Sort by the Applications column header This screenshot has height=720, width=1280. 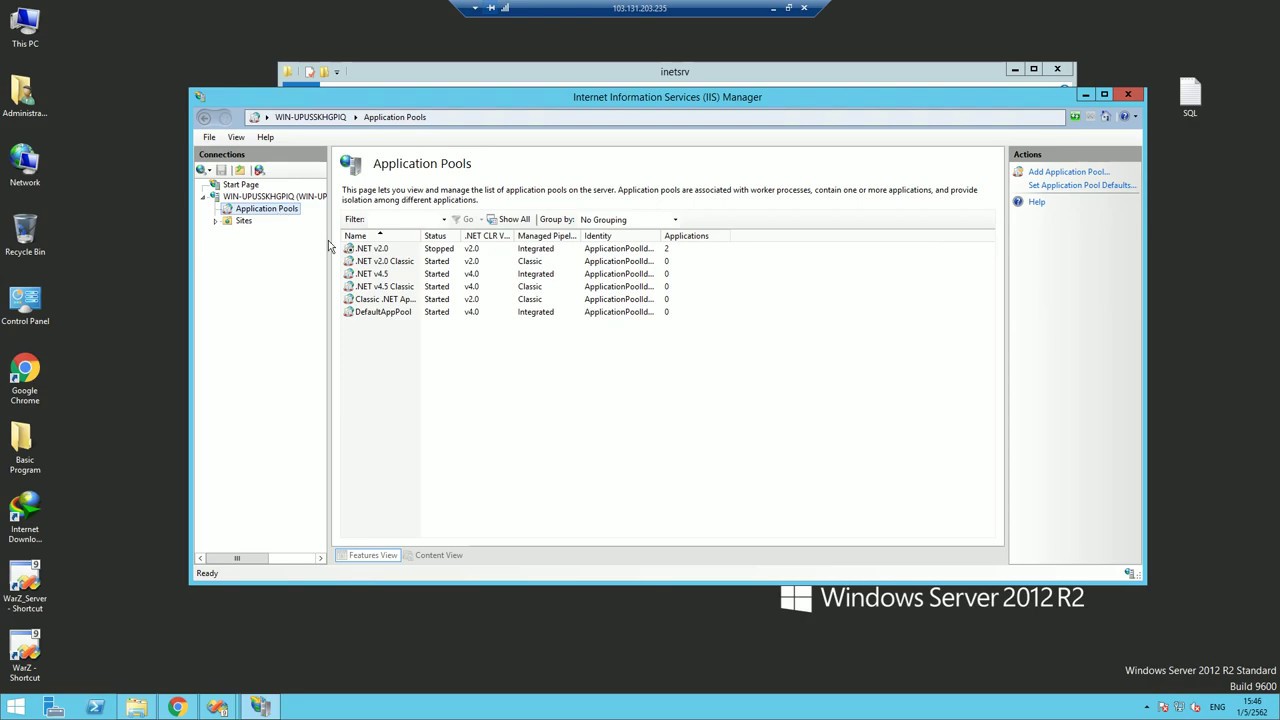696,236
